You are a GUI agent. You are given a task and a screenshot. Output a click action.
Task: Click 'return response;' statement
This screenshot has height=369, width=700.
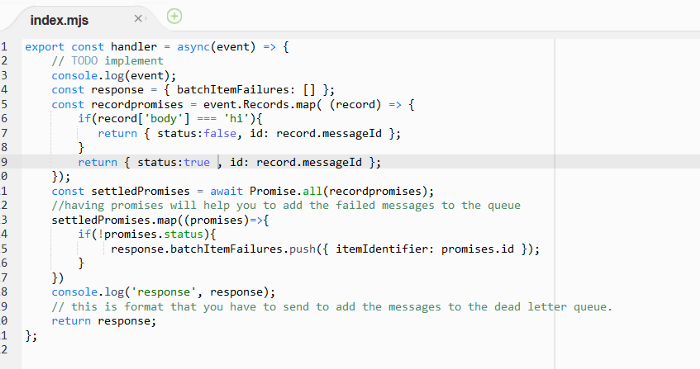tap(104, 321)
